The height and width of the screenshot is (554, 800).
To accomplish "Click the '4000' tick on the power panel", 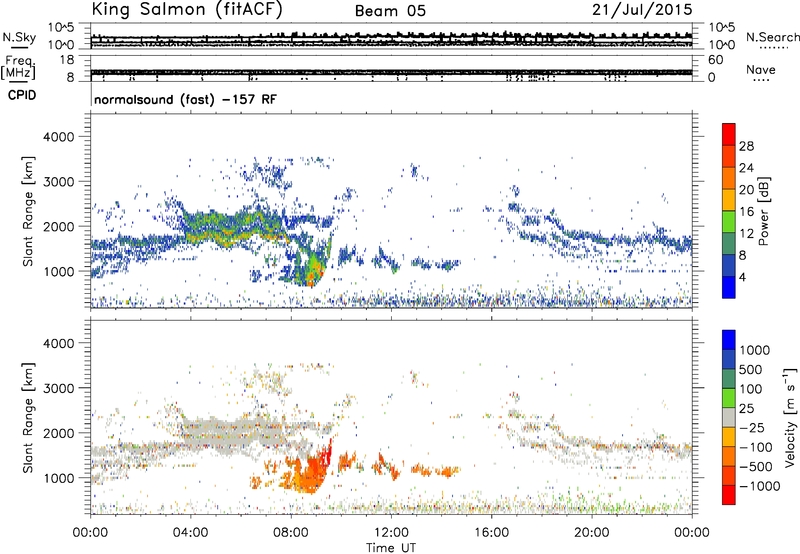I will click(58, 137).
